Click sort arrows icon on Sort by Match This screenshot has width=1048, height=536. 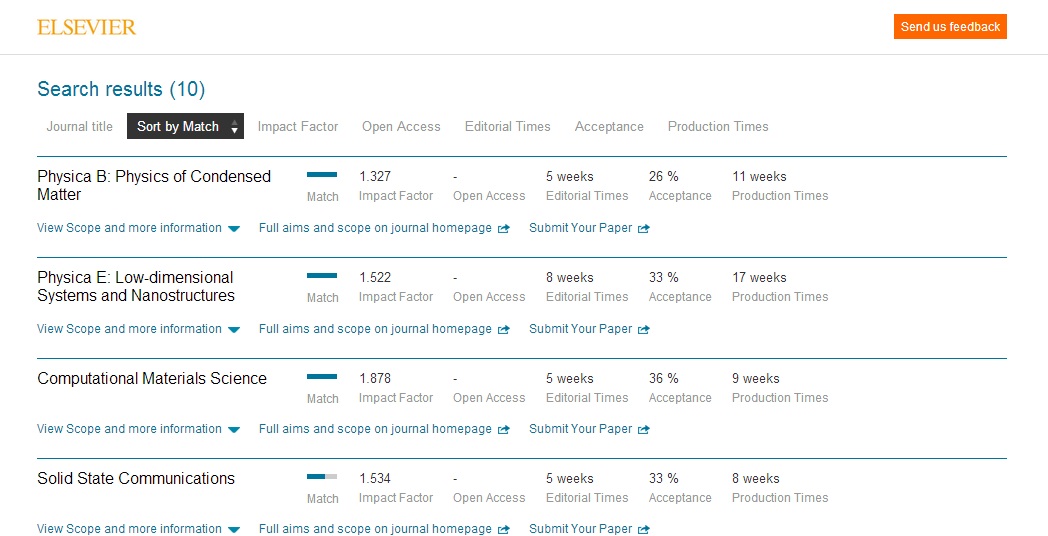[x=234, y=127]
